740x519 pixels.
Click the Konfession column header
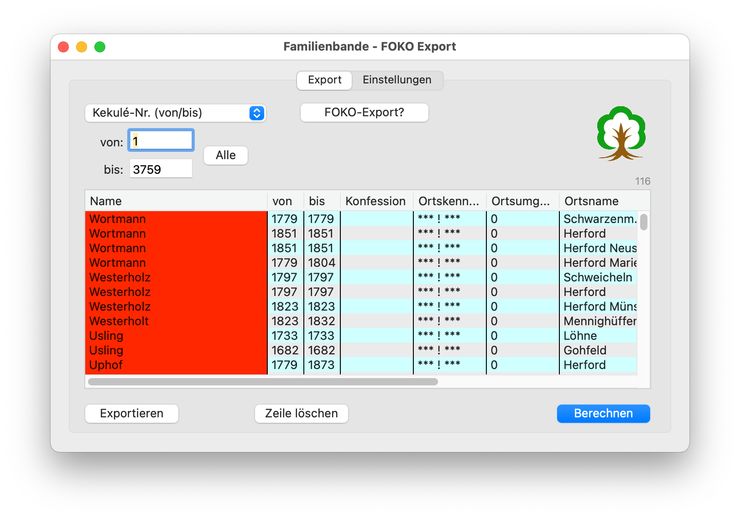pos(376,201)
